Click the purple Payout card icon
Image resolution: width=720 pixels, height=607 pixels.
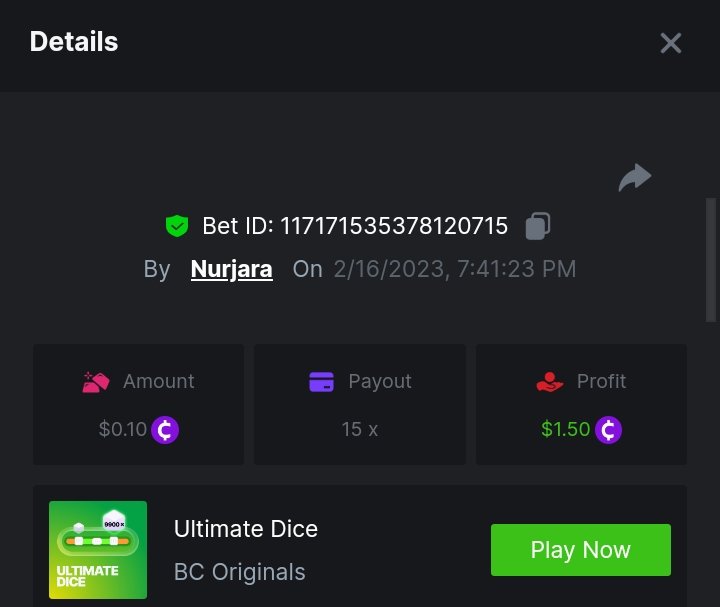click(x=321, y=382)
